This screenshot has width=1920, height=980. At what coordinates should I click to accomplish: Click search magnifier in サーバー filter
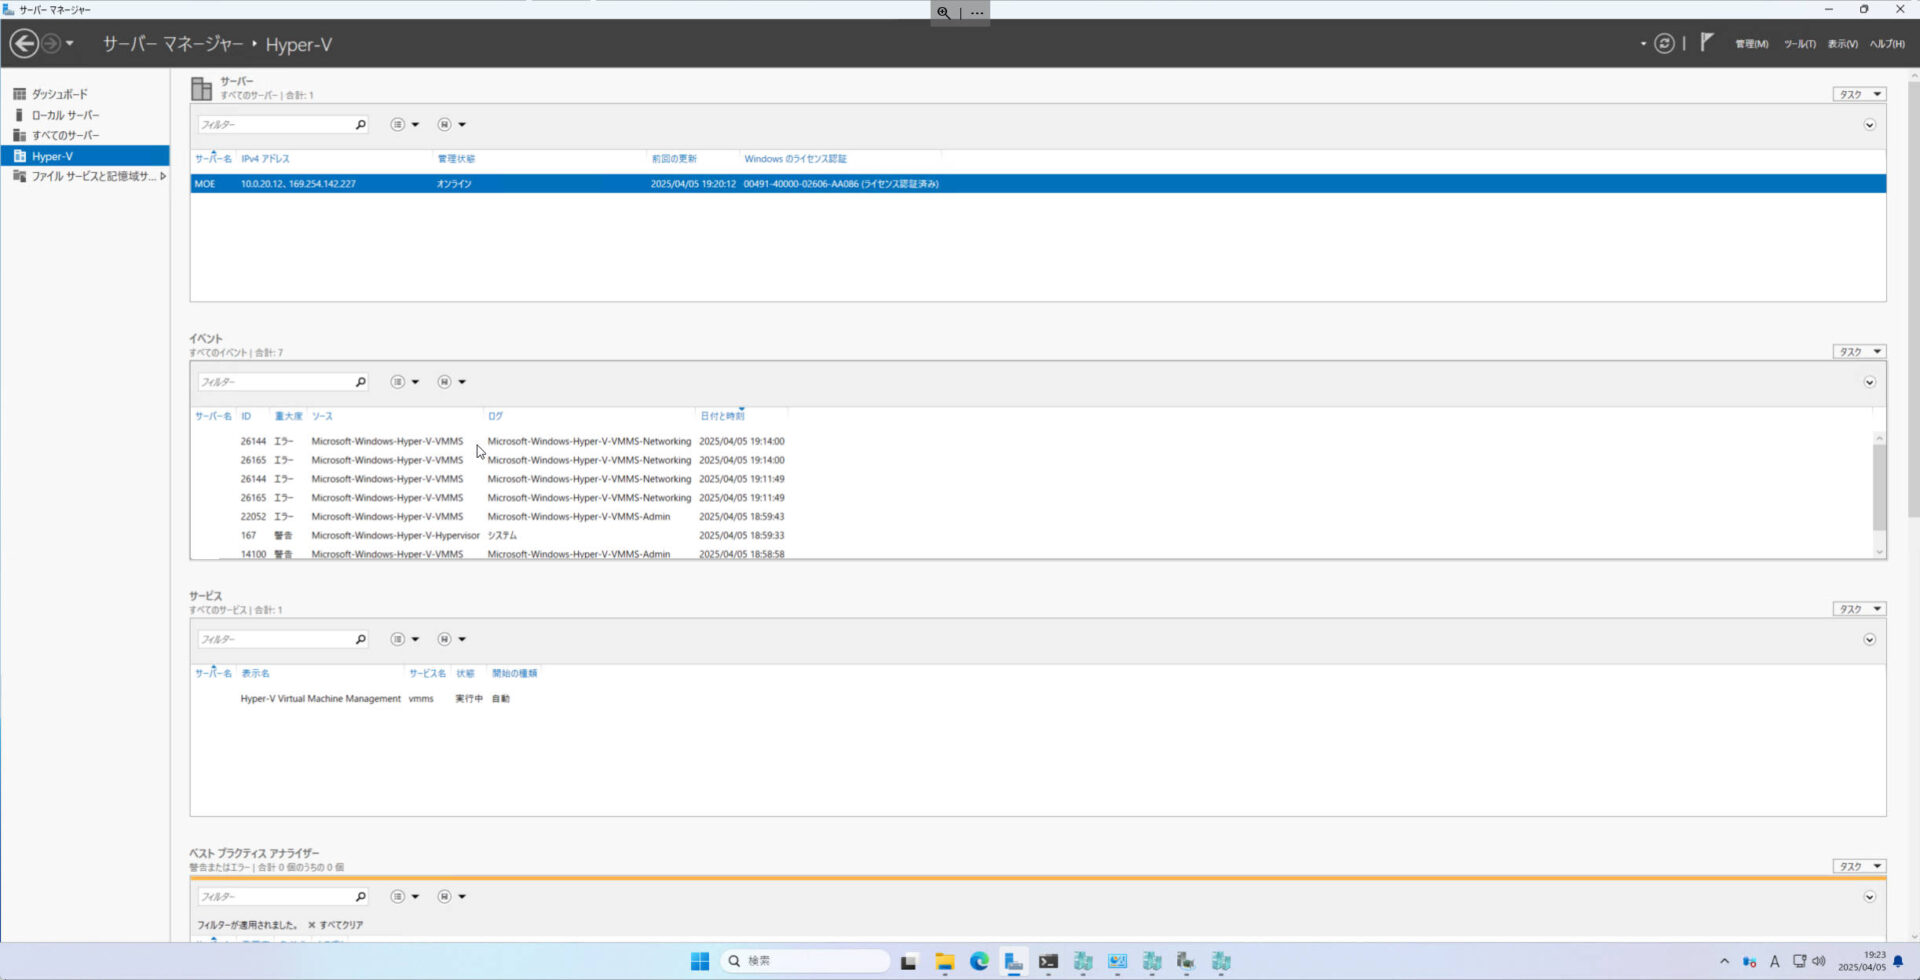(361, 125)
